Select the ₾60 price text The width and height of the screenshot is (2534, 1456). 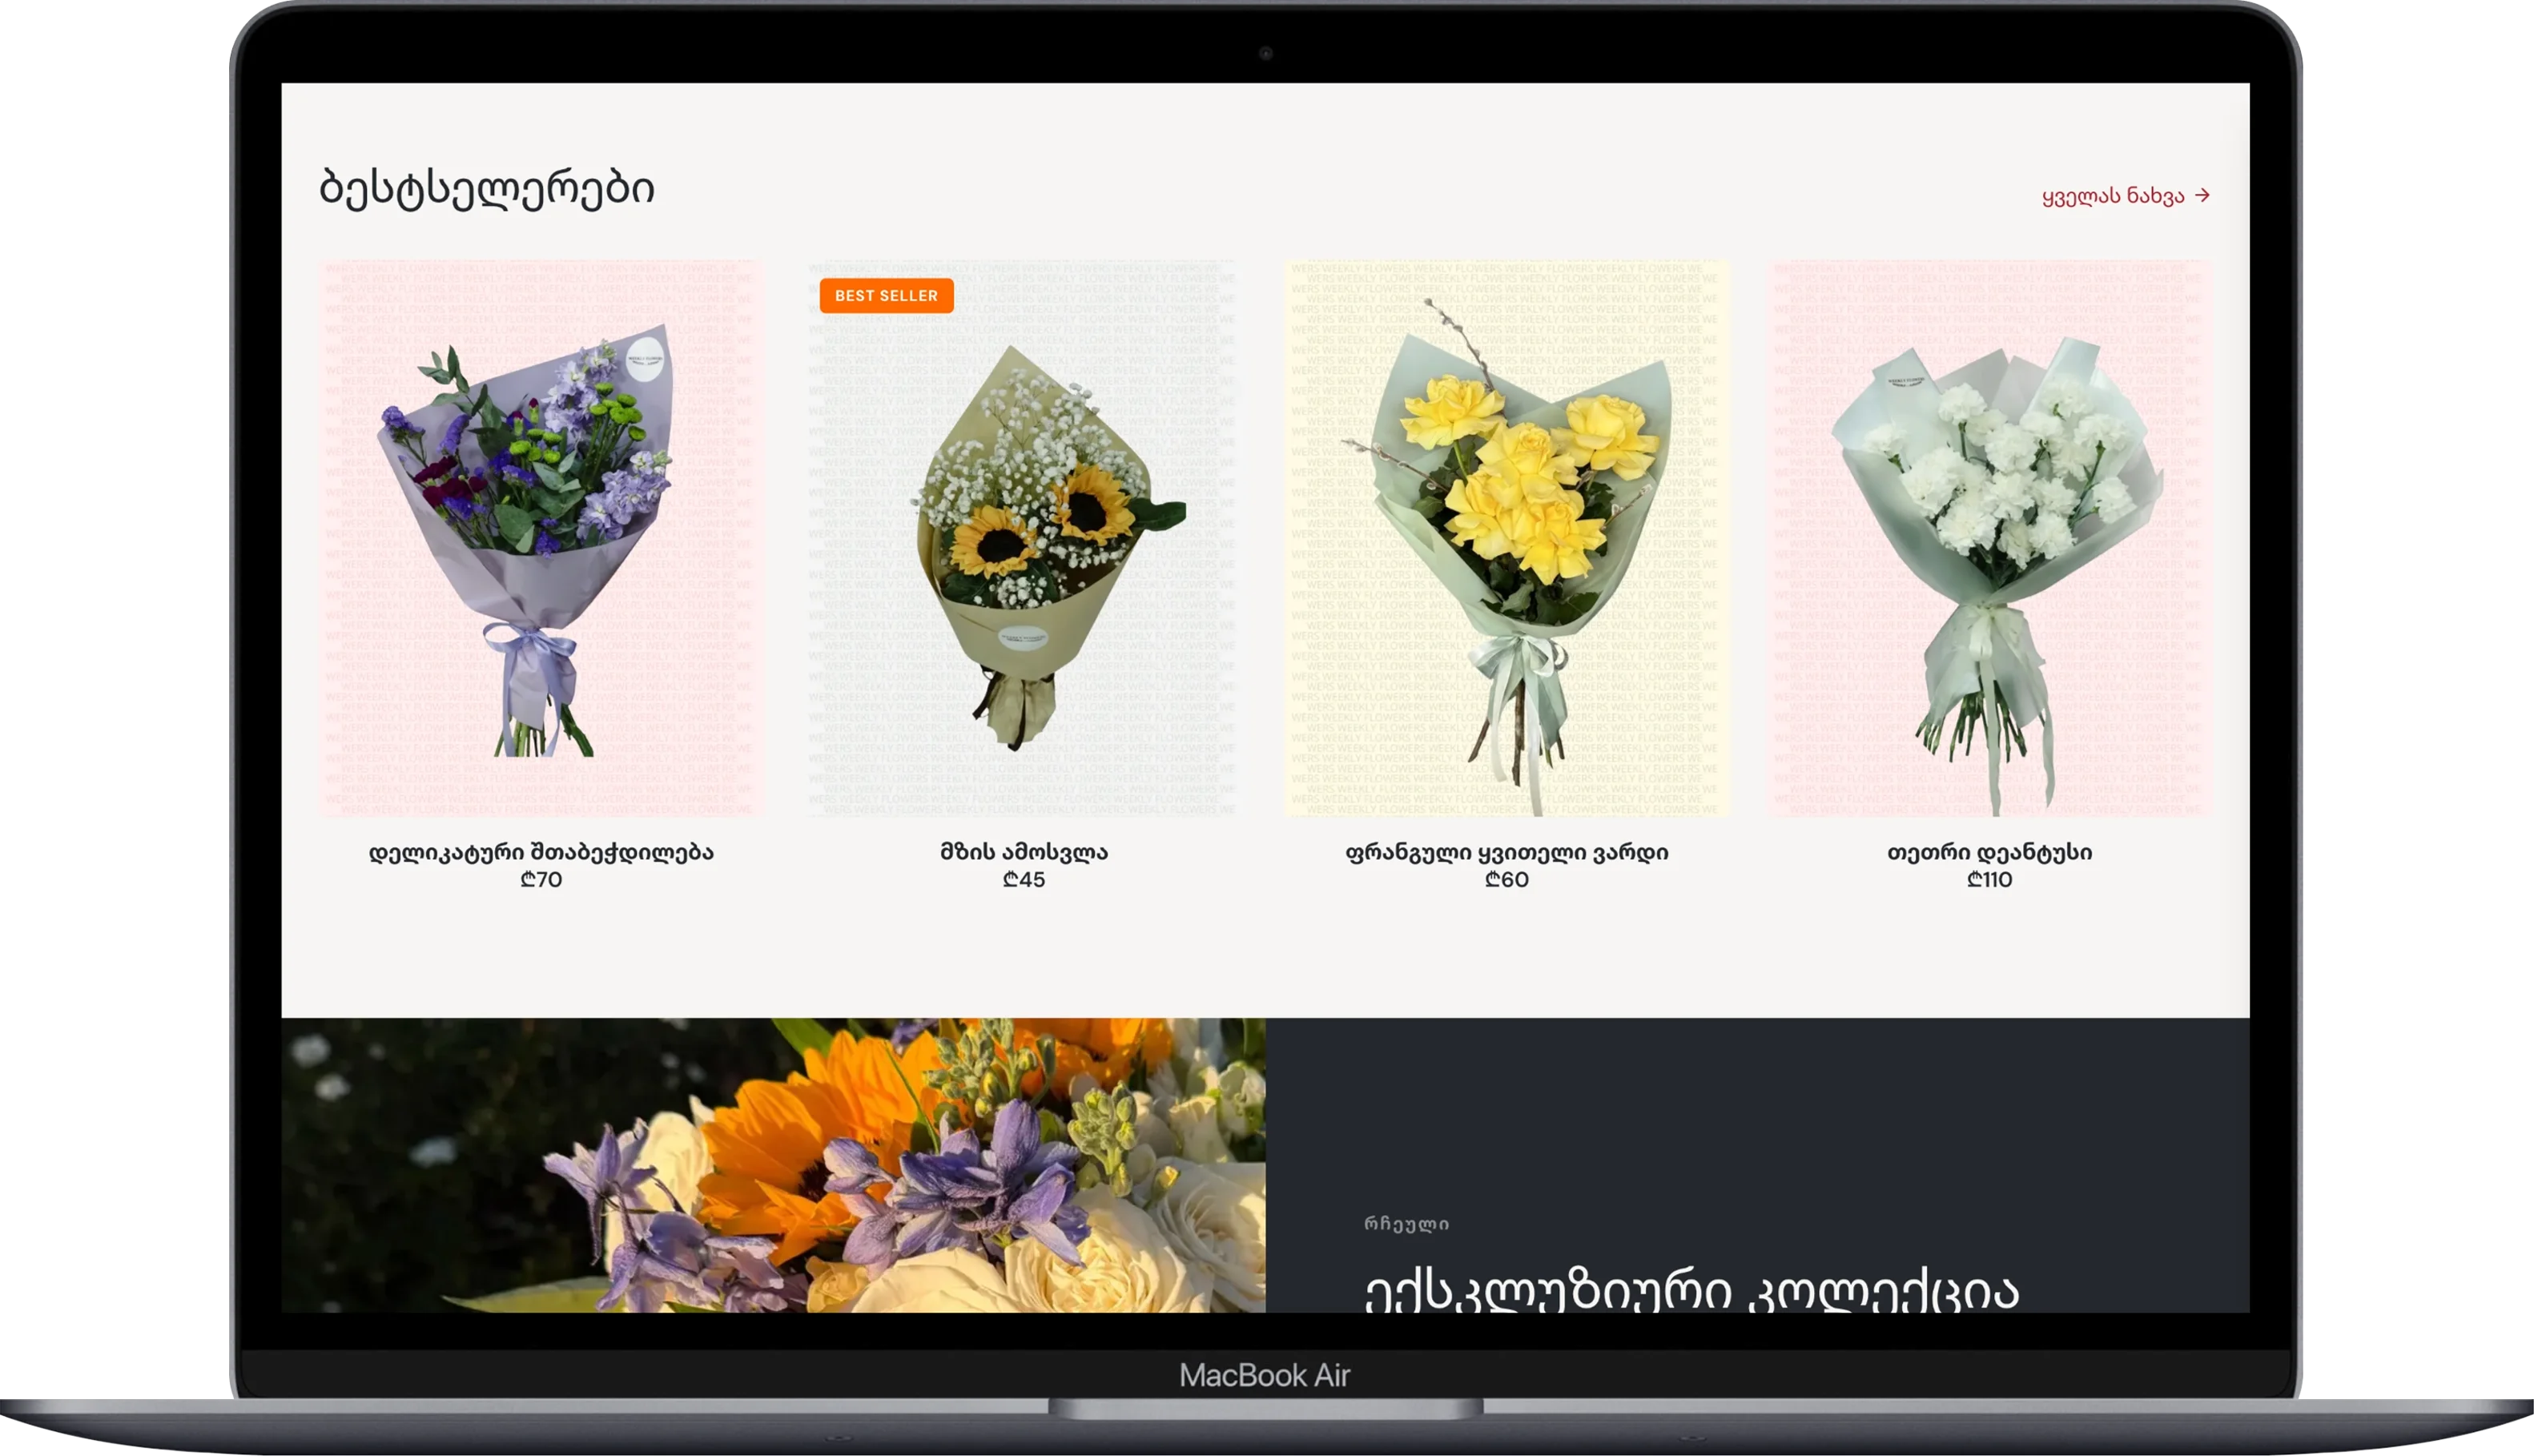tap(1507, 879)
